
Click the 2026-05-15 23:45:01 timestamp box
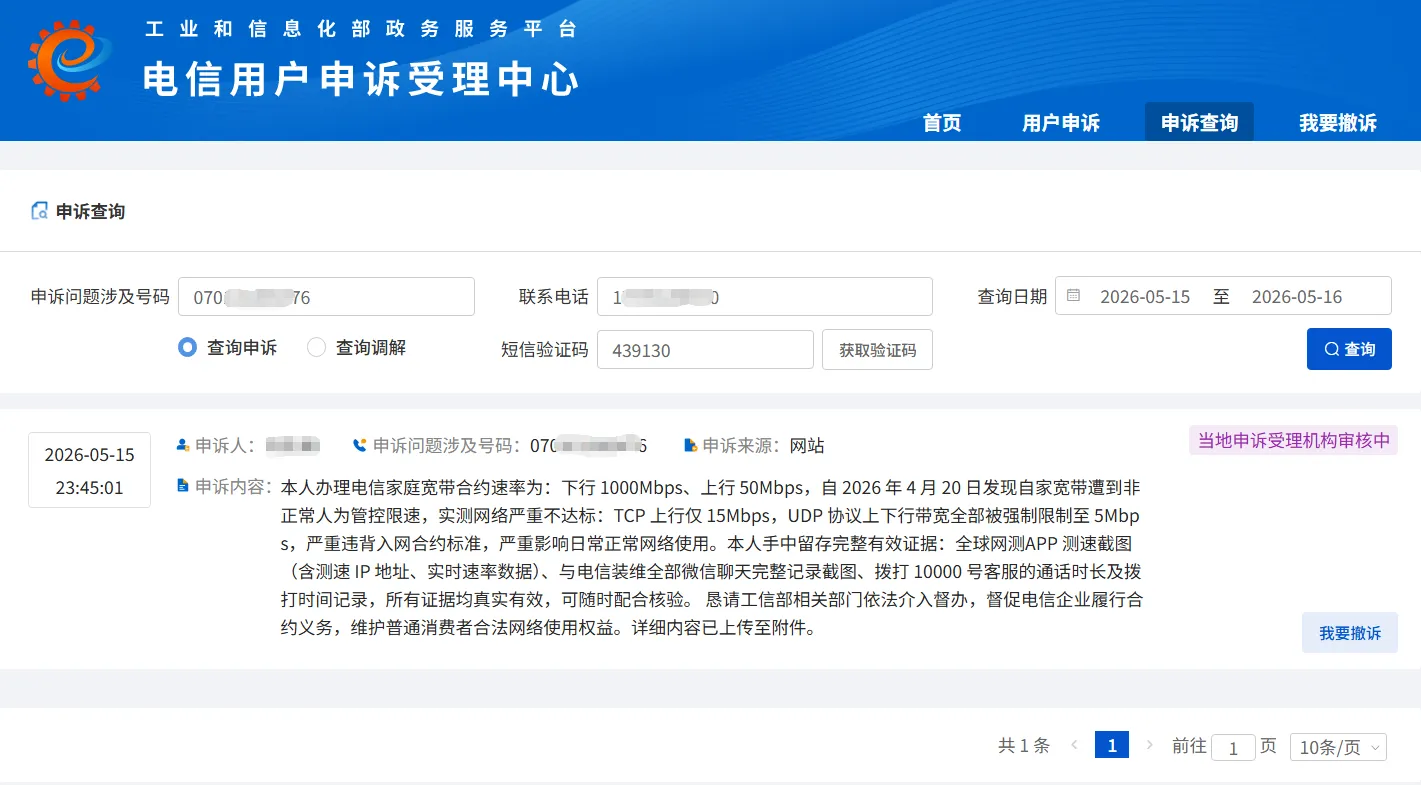click(89, 470)
